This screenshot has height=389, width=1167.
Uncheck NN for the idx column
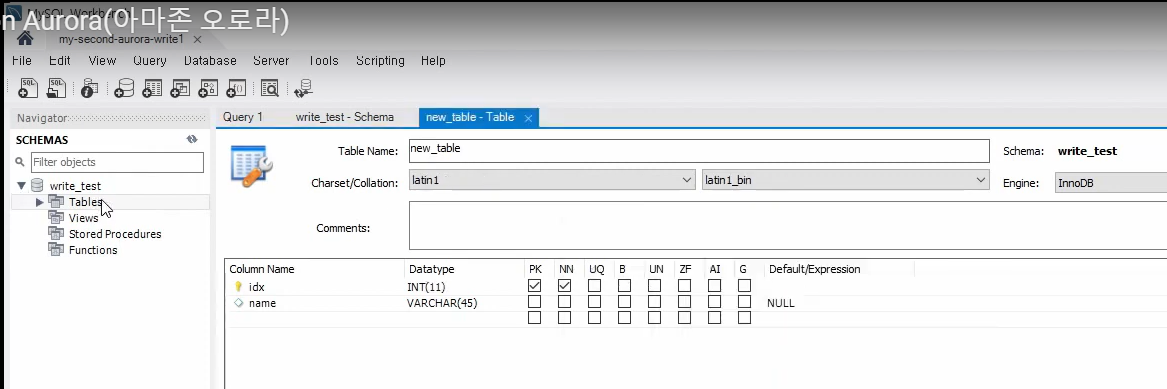click(x=564, y=286)
